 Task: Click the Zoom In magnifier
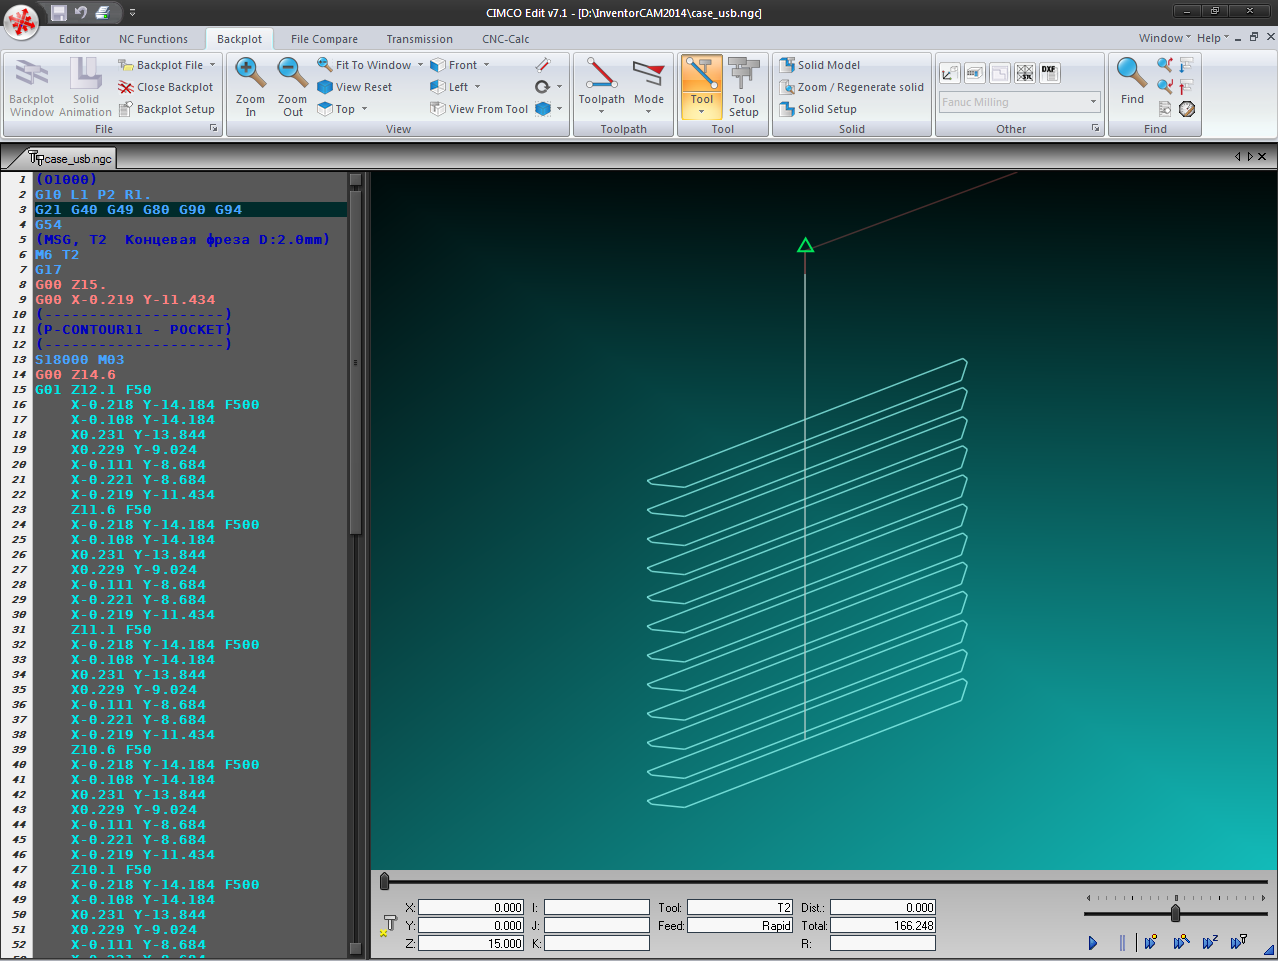point(250,87)
